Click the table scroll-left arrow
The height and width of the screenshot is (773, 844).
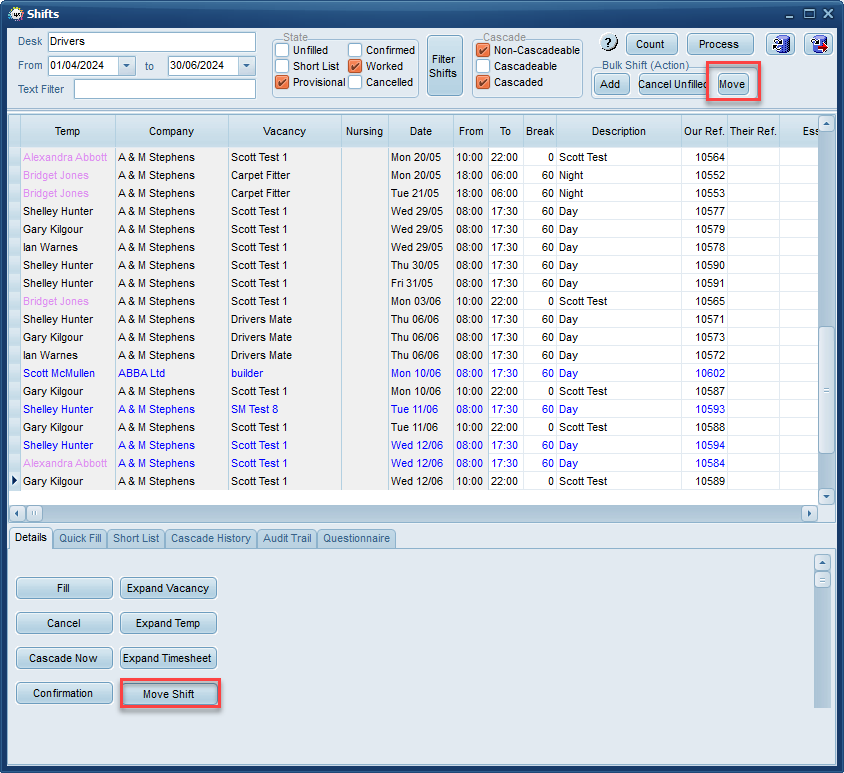pos(17,513)
